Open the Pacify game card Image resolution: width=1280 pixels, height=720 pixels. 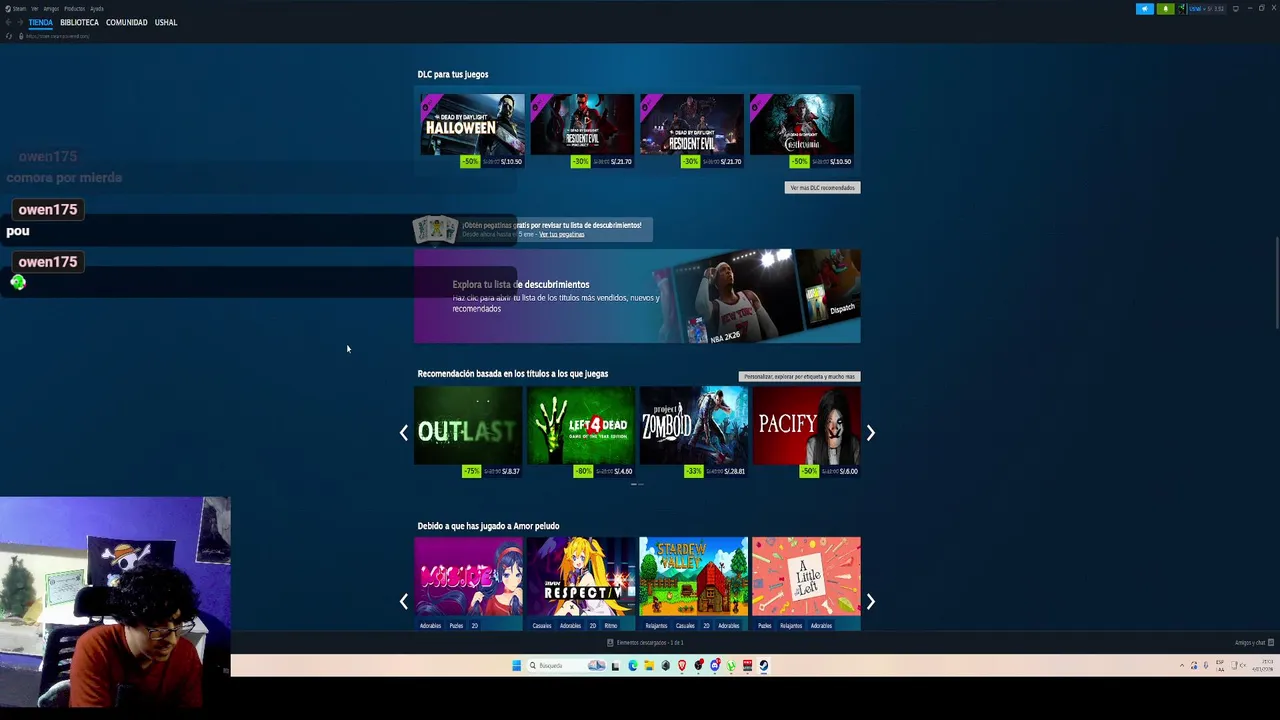pyautogui.click(x=806, y=431)
